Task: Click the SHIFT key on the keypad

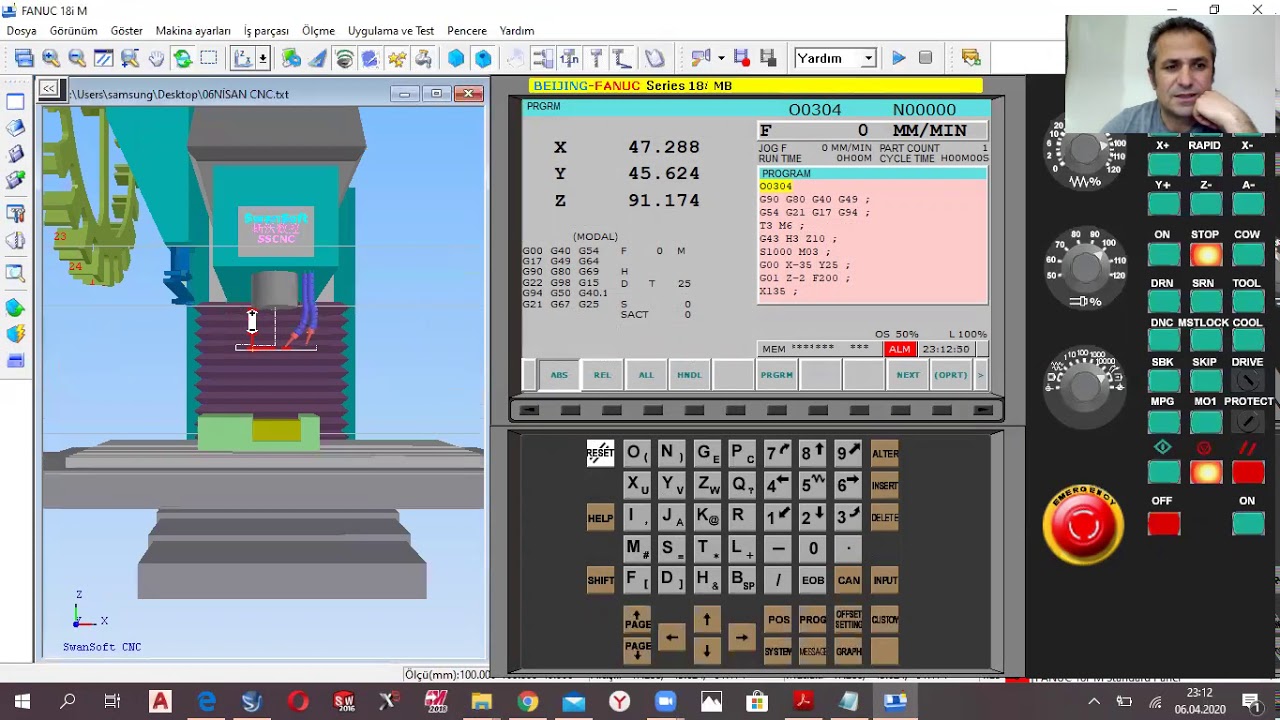Action: (x=600, y=580)
